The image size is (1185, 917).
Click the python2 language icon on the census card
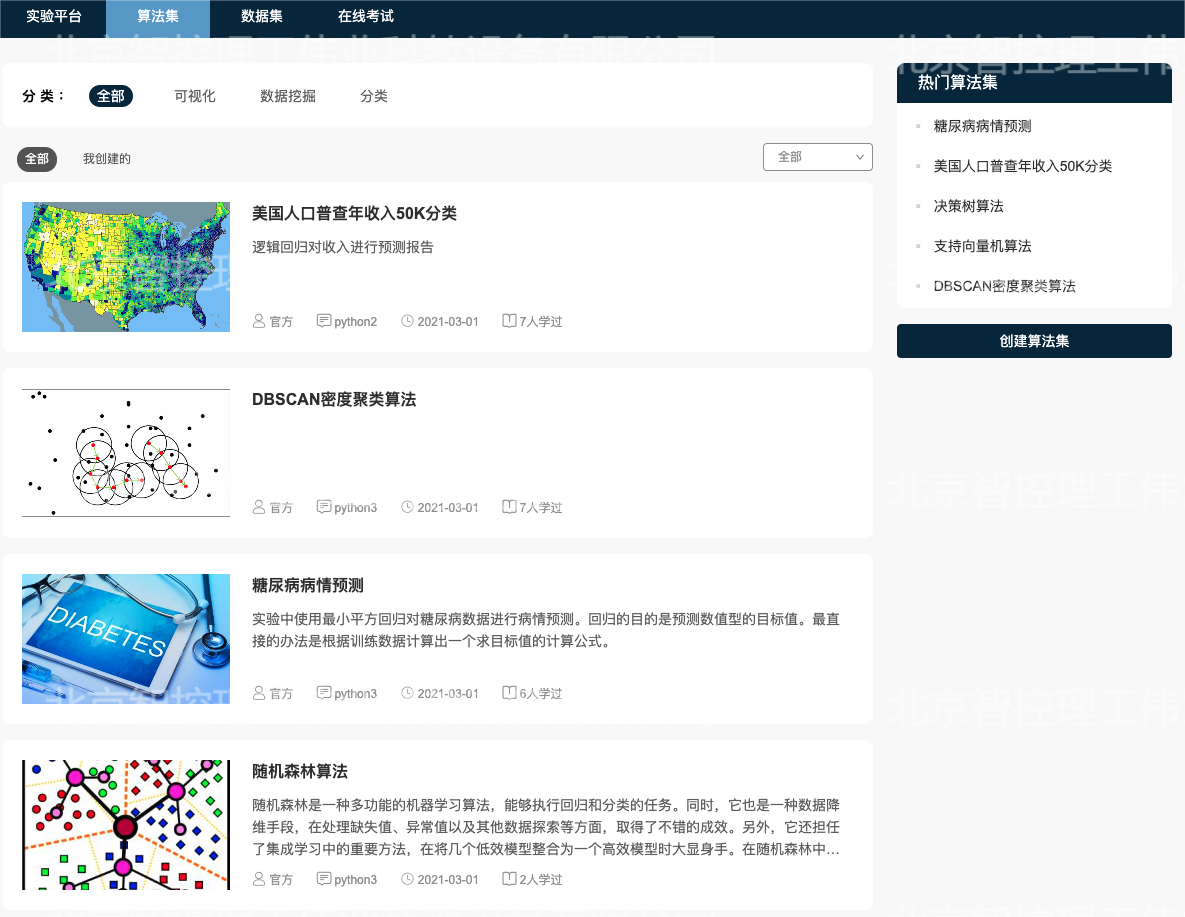point(324,321)
